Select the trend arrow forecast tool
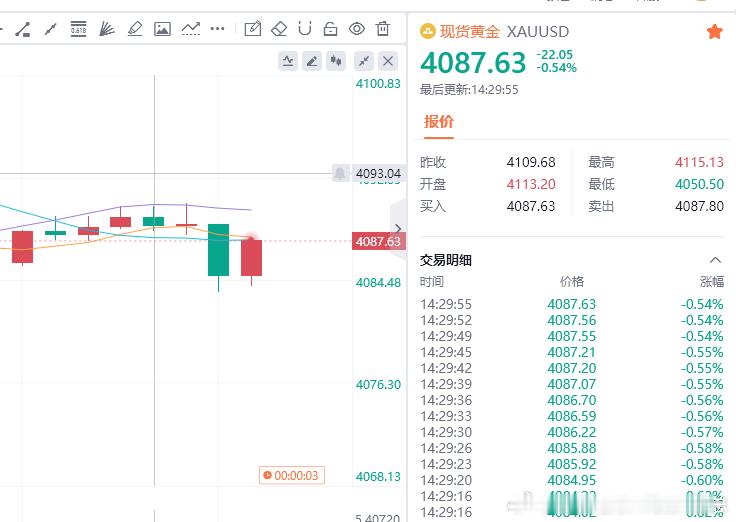 pos(191,29)
